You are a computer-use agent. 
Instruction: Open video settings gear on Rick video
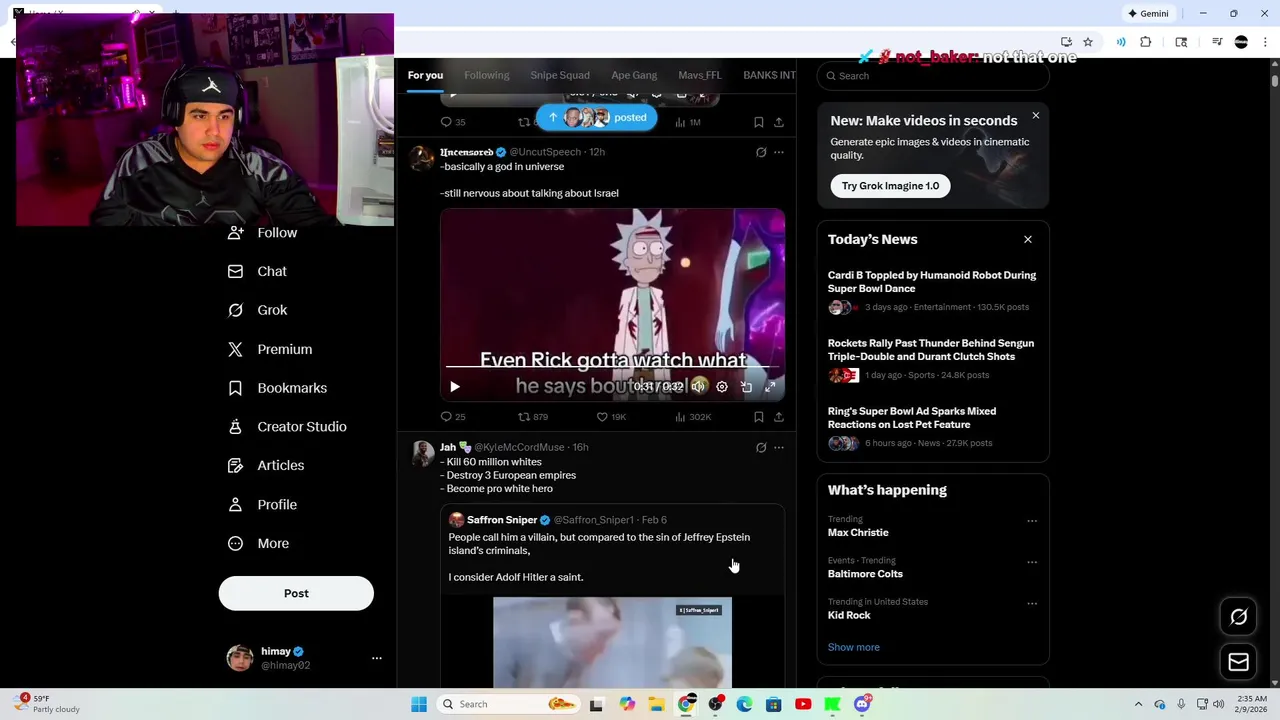[722, 387]
